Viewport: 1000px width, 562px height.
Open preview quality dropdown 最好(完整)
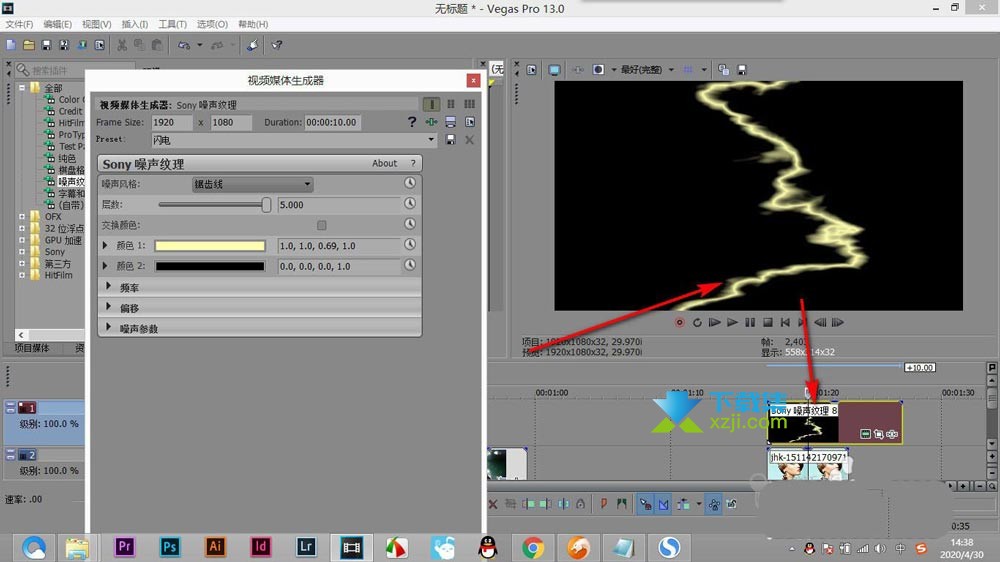647,70
